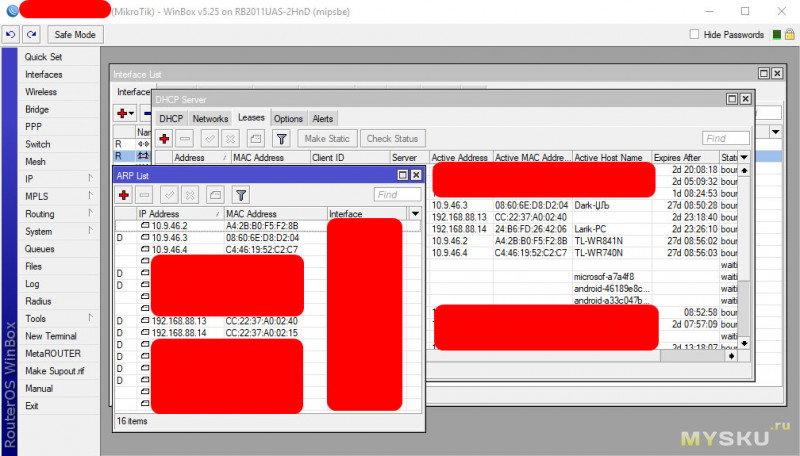Click the Find field in DHCP Server
This screenshot has height=456, width=800.
click(x=726, y=138)
